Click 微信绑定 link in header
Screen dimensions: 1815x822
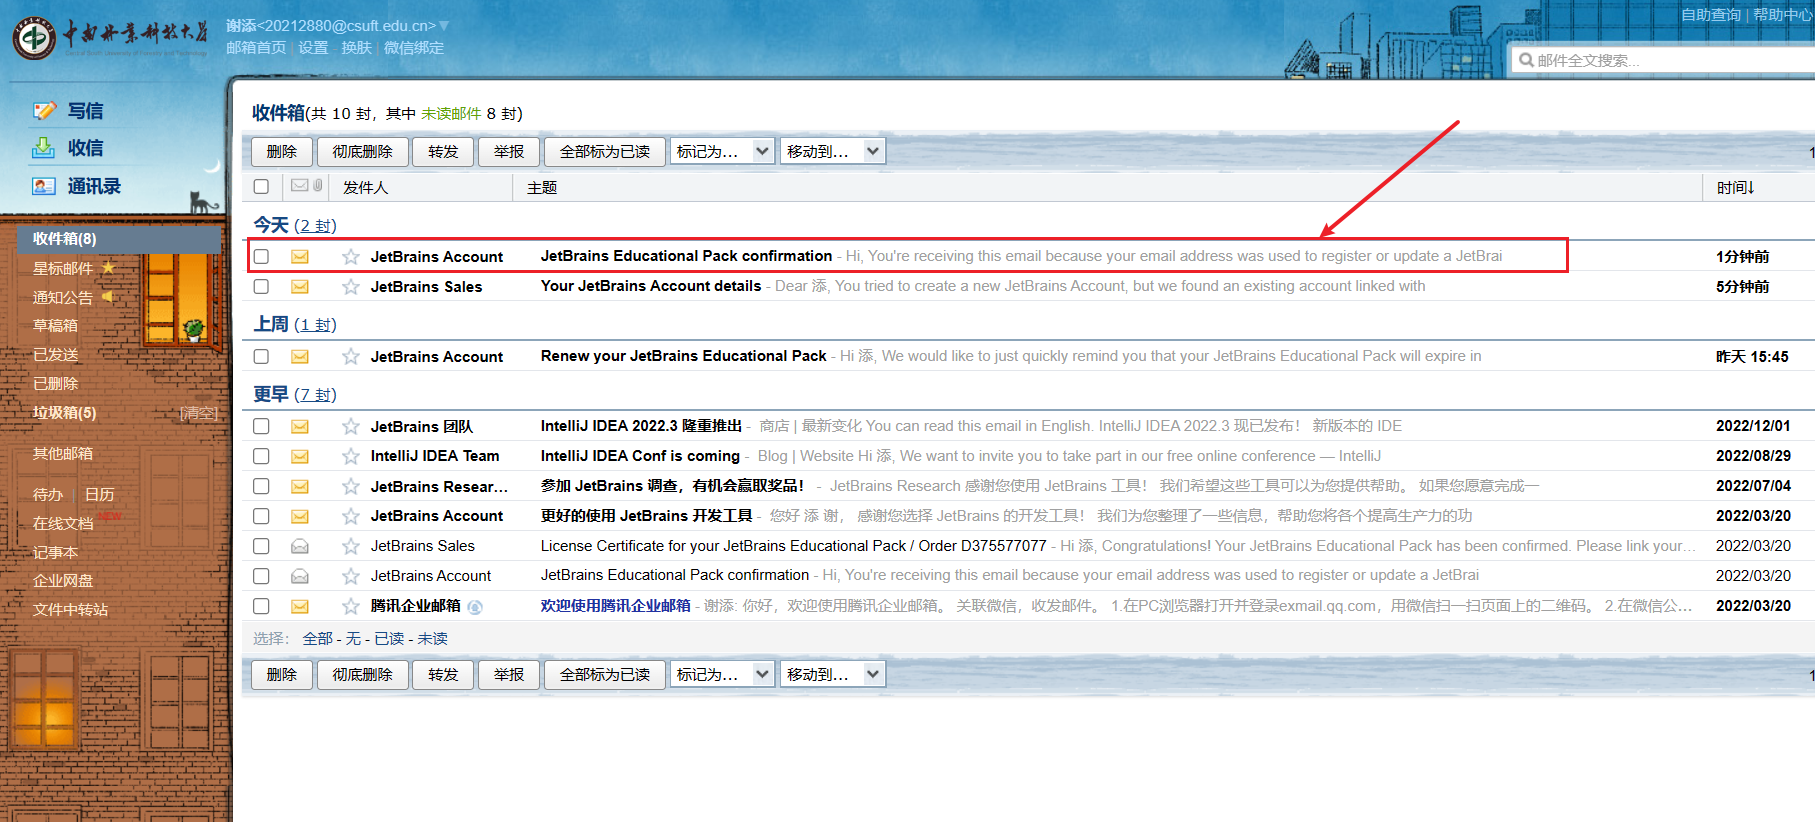click(414, 48)
